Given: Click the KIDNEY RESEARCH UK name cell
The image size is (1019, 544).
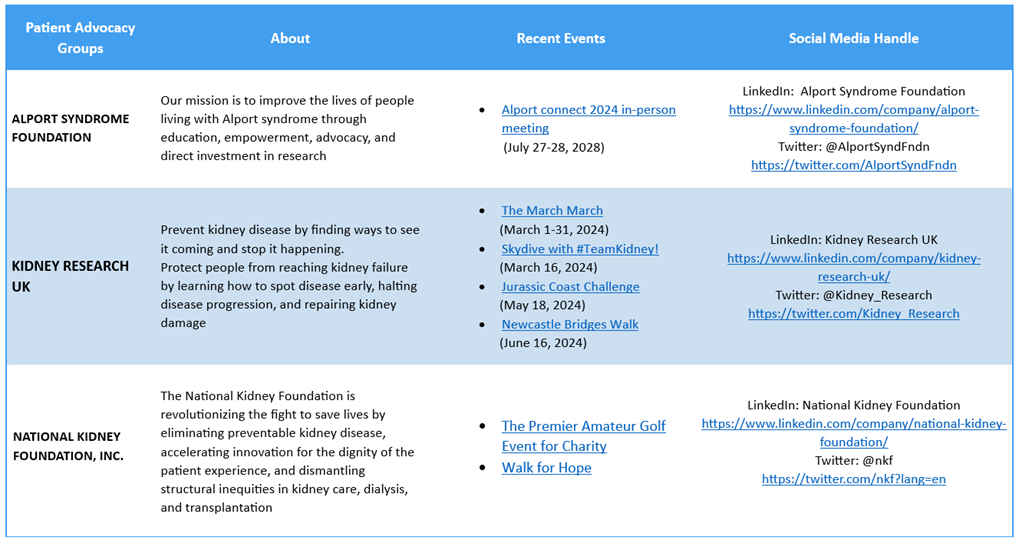Looking at the screenshot, I should click(x=70, y=275).
